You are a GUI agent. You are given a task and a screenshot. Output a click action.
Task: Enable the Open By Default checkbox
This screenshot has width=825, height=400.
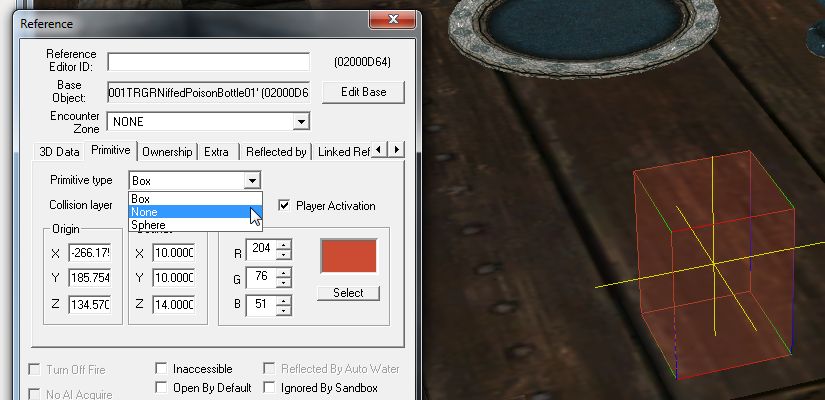[x=162, y=388]
